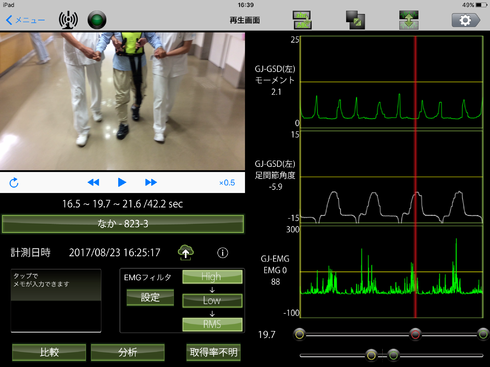The width and height of the screenshot is (490, 367).
Task: Toggle the RMS EMG filter
Action: pos(212,324)
